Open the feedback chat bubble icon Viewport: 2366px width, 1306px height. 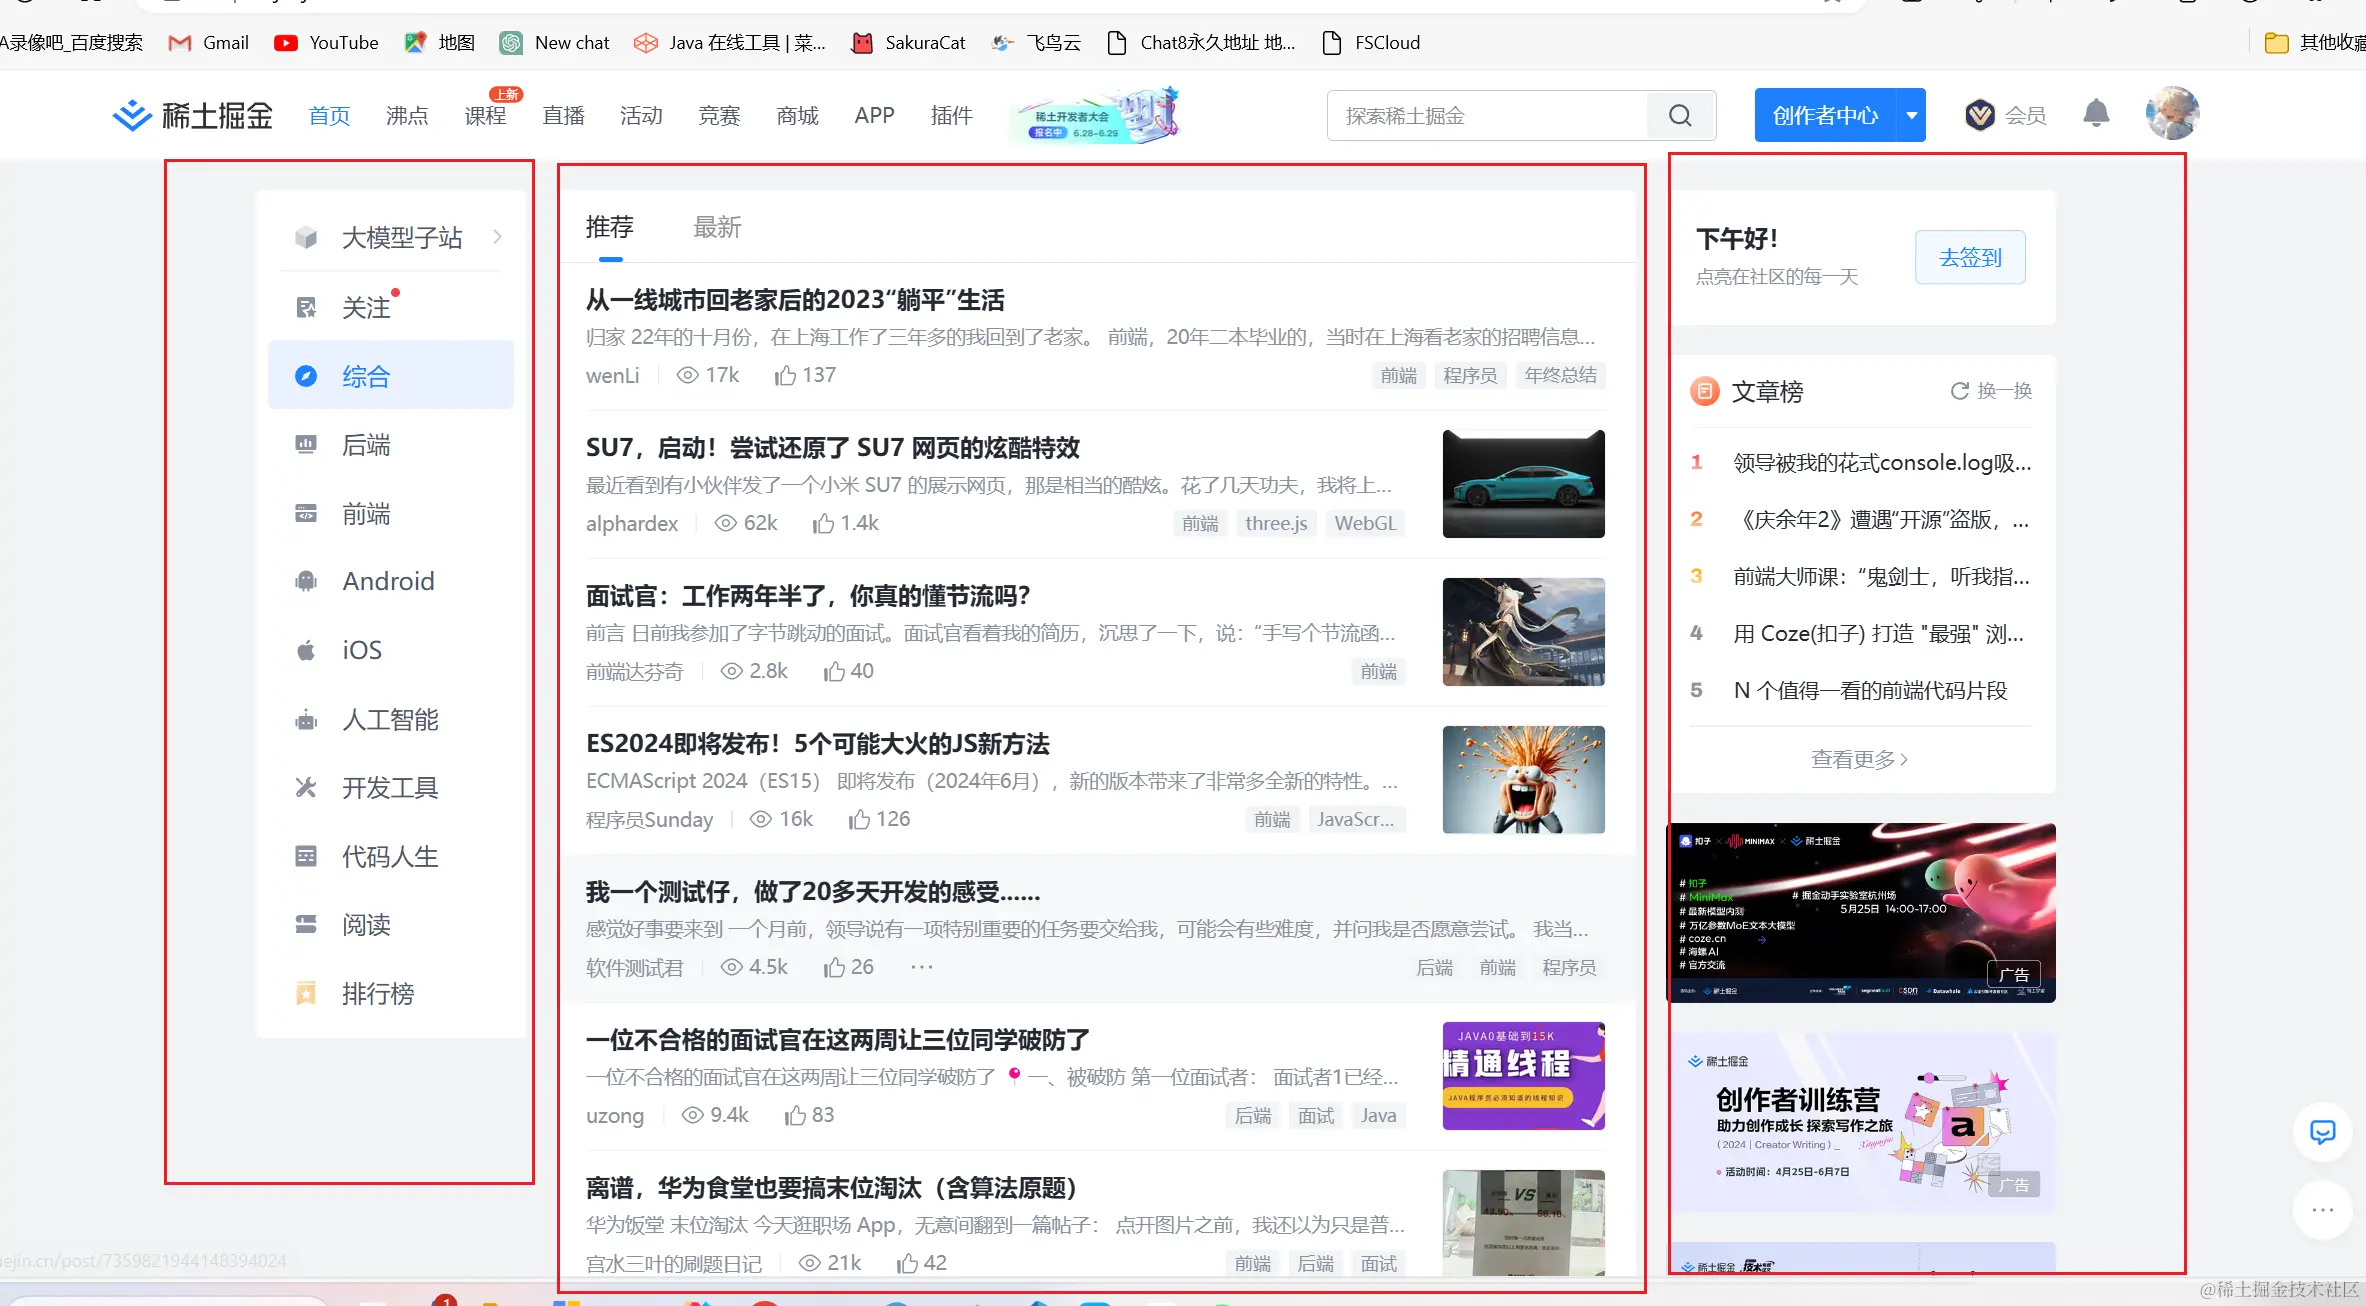[x=2322, y=1132]
